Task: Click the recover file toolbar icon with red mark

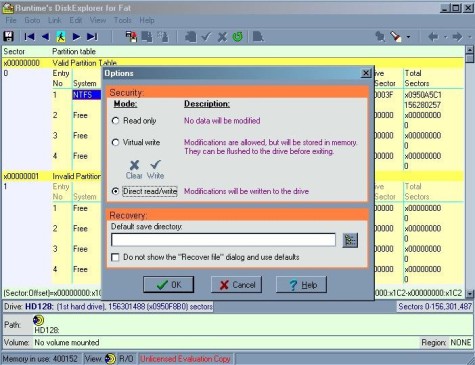Action: click(131, 36)
